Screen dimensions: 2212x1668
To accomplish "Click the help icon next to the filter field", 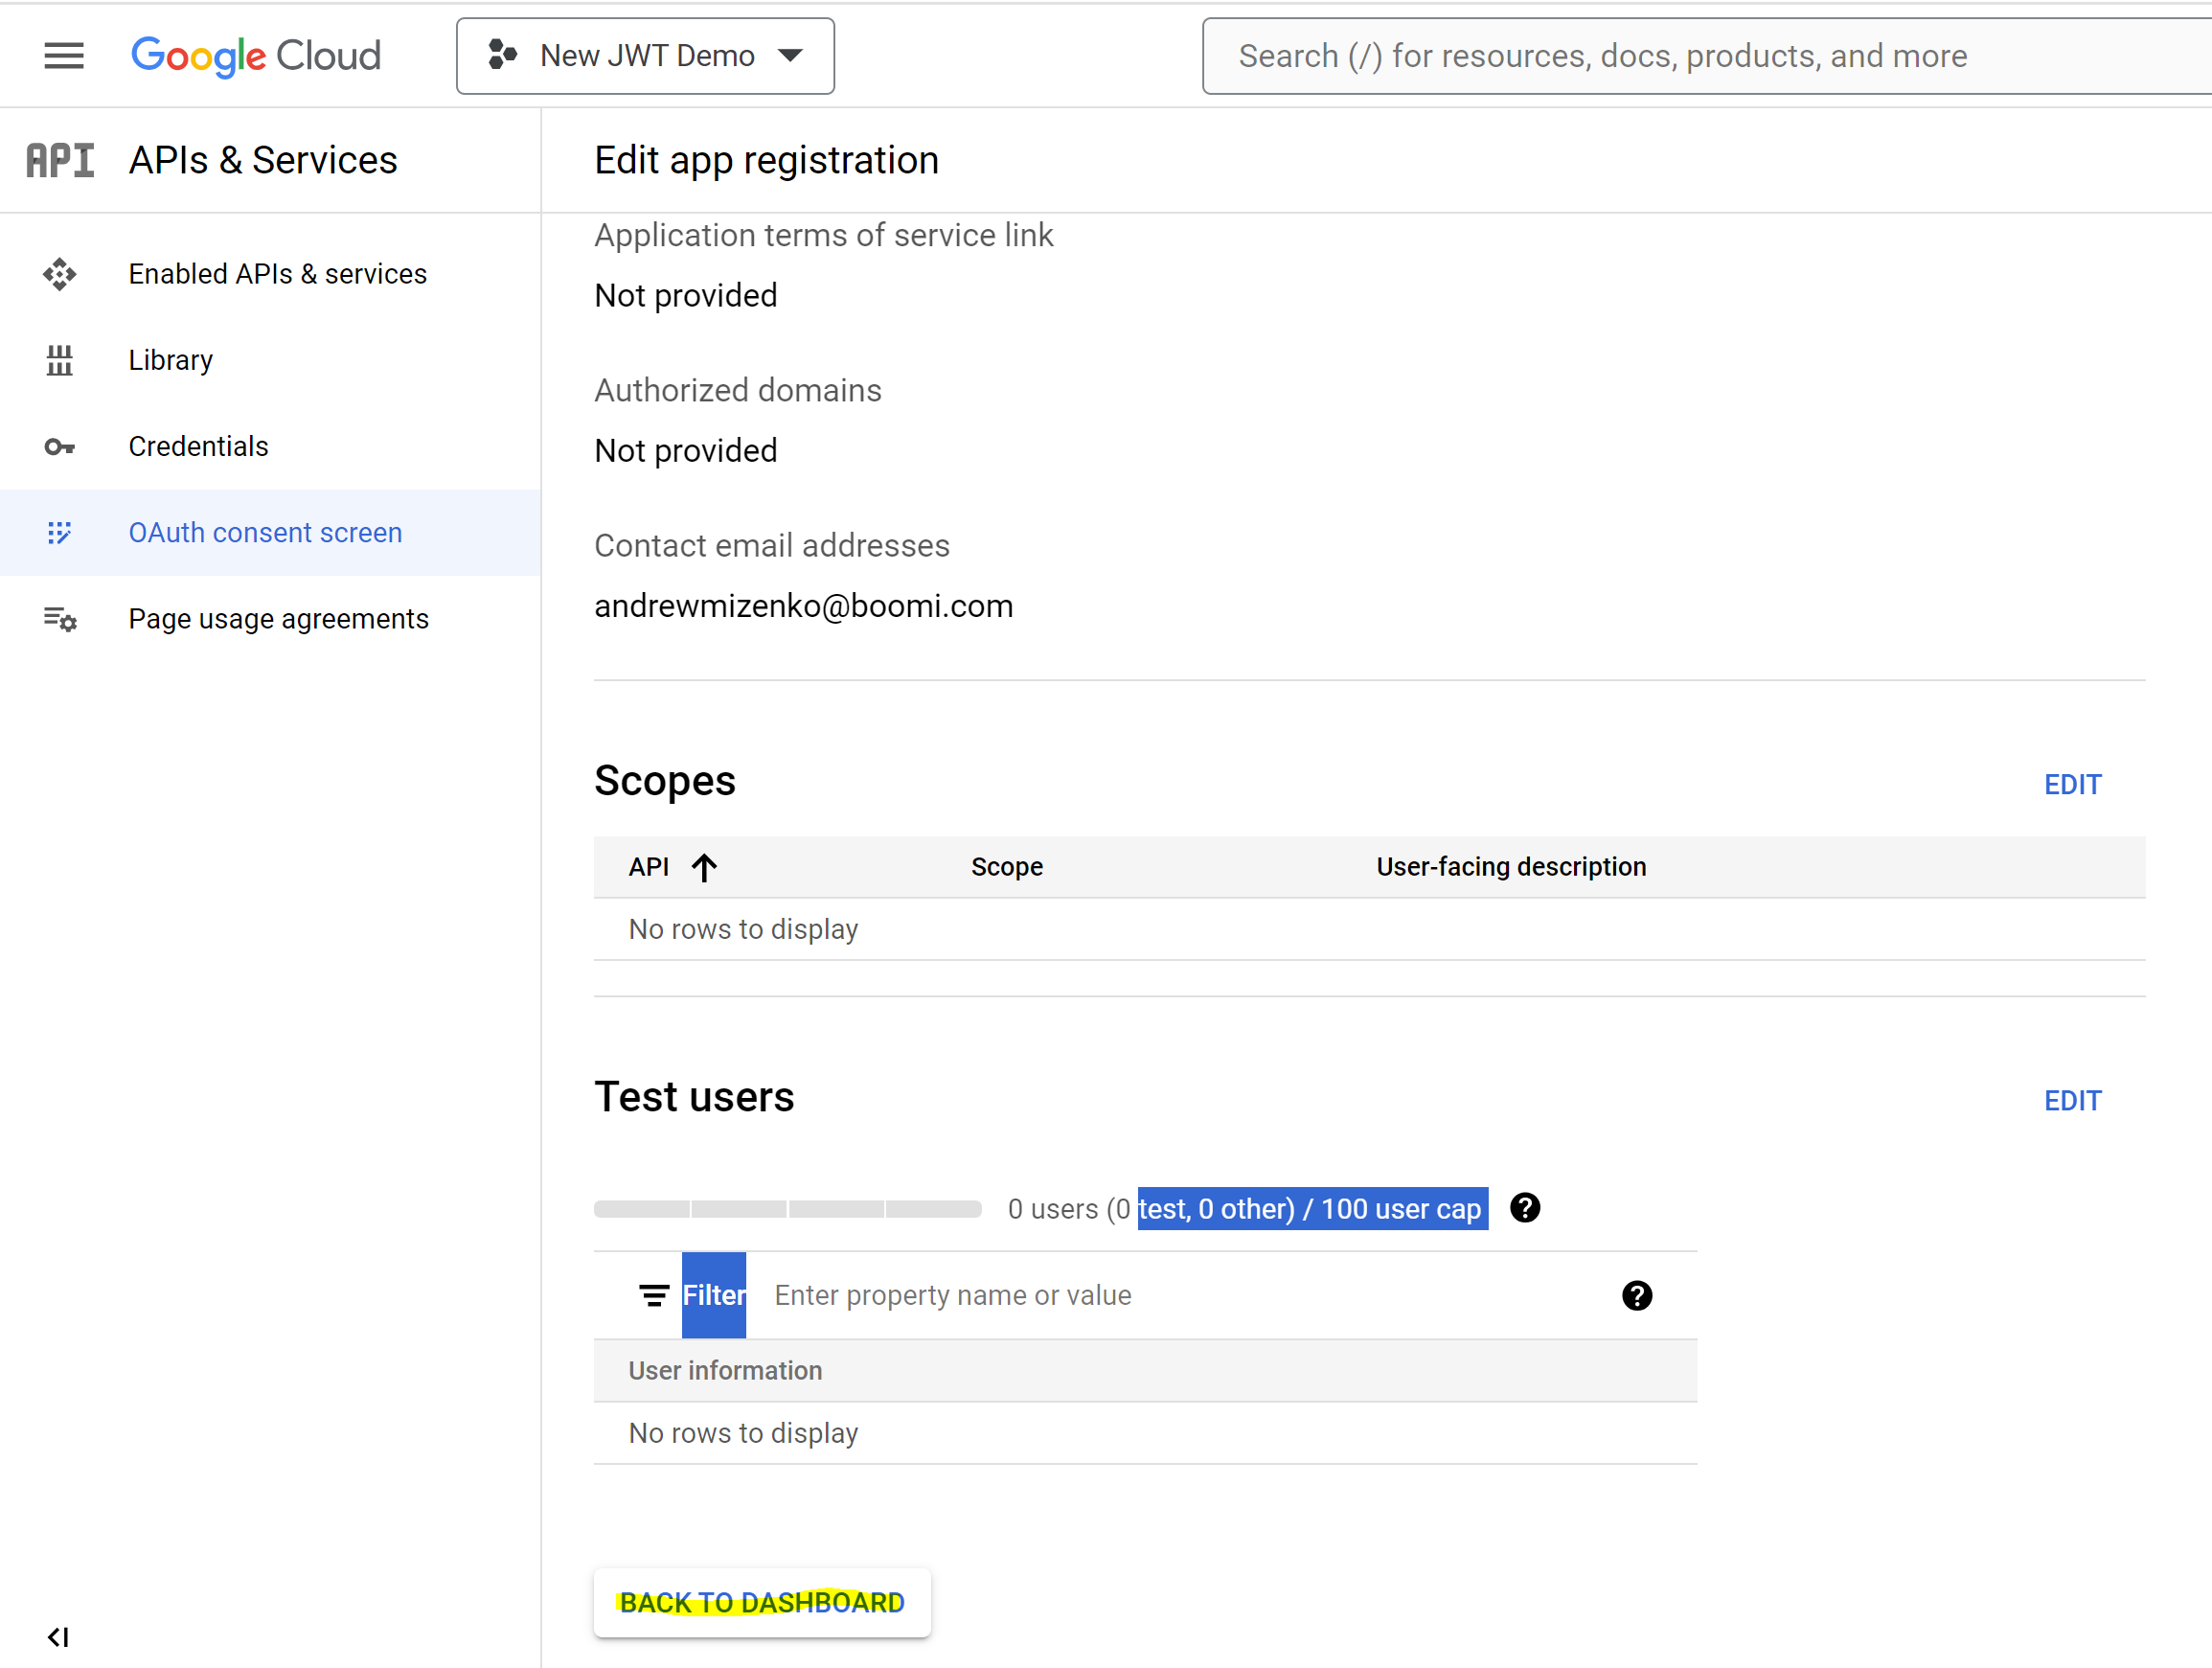I will pyautogui.click(x=1637, y=1295).
